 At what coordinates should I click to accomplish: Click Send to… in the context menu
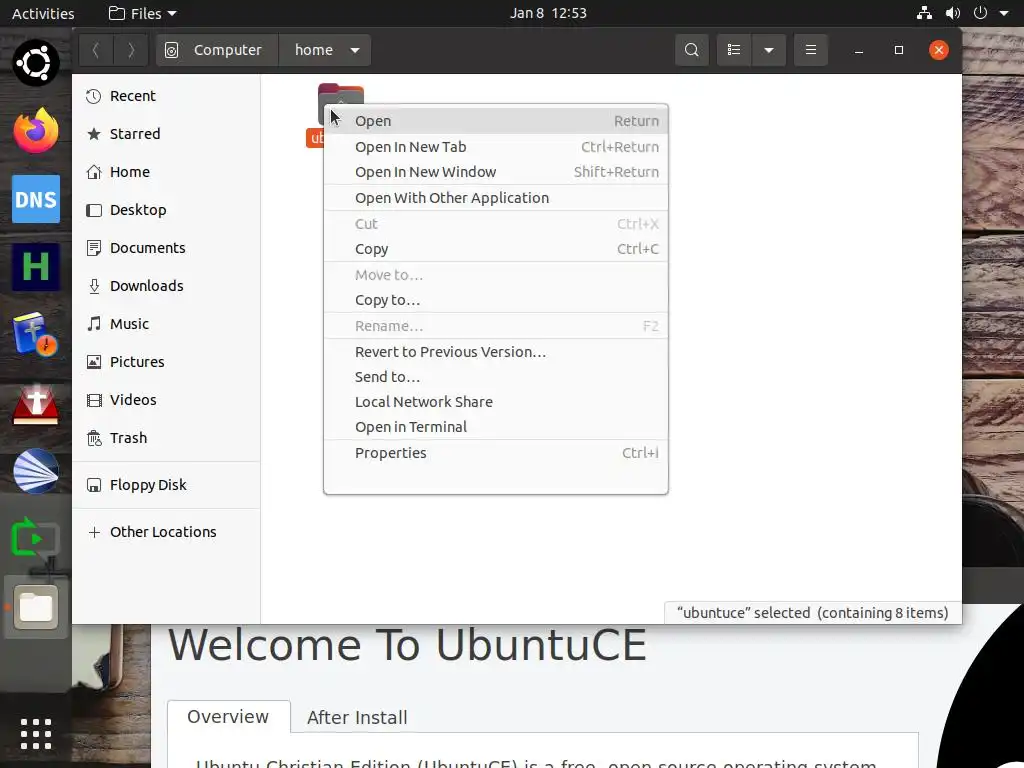pos(496,377)
